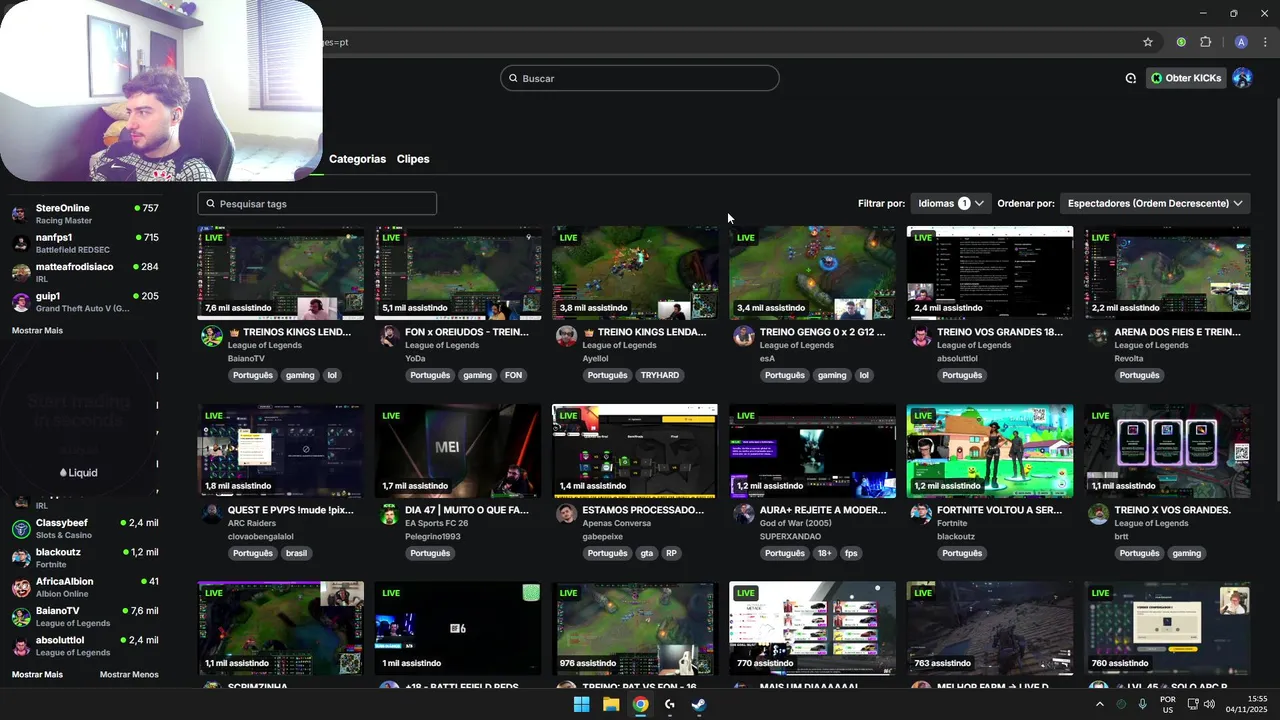Select '18+' tag under SUPERXANDAO stream
1280x720 pixels.
coord(825,553)
